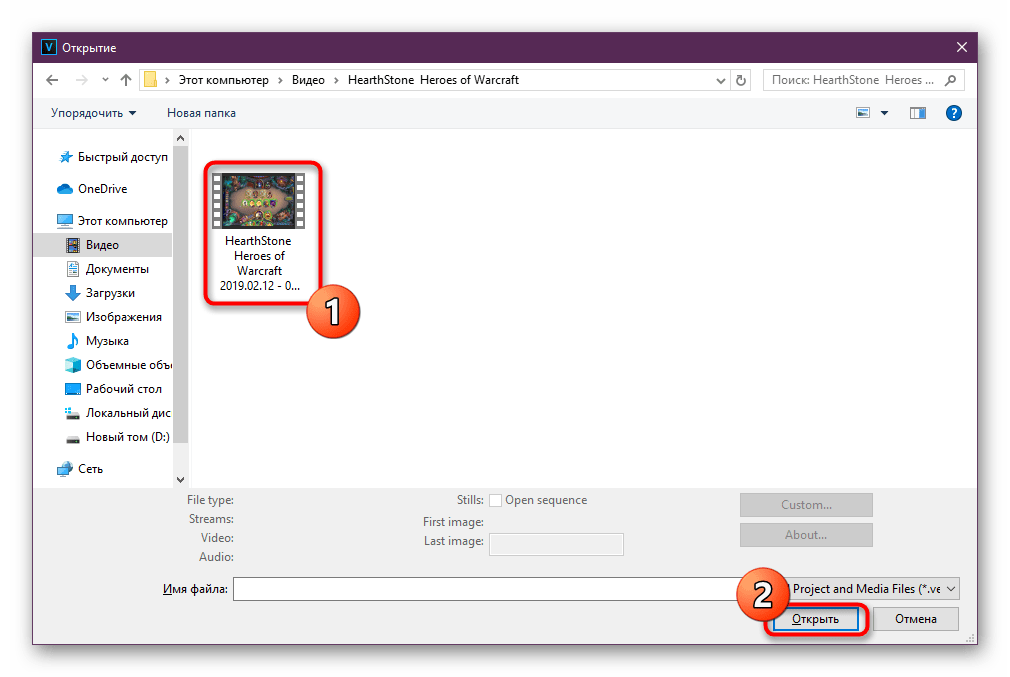Open 'Документы' folder in sidebar
The width and height of the screenshot is (1010, 677).
[x=108, y=269]
